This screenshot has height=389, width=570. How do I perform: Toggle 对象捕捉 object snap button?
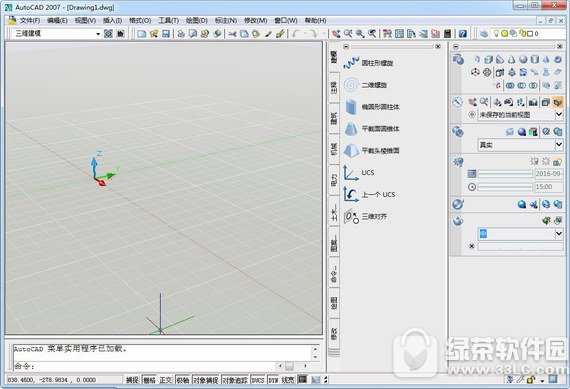click(x=206, y=380)
